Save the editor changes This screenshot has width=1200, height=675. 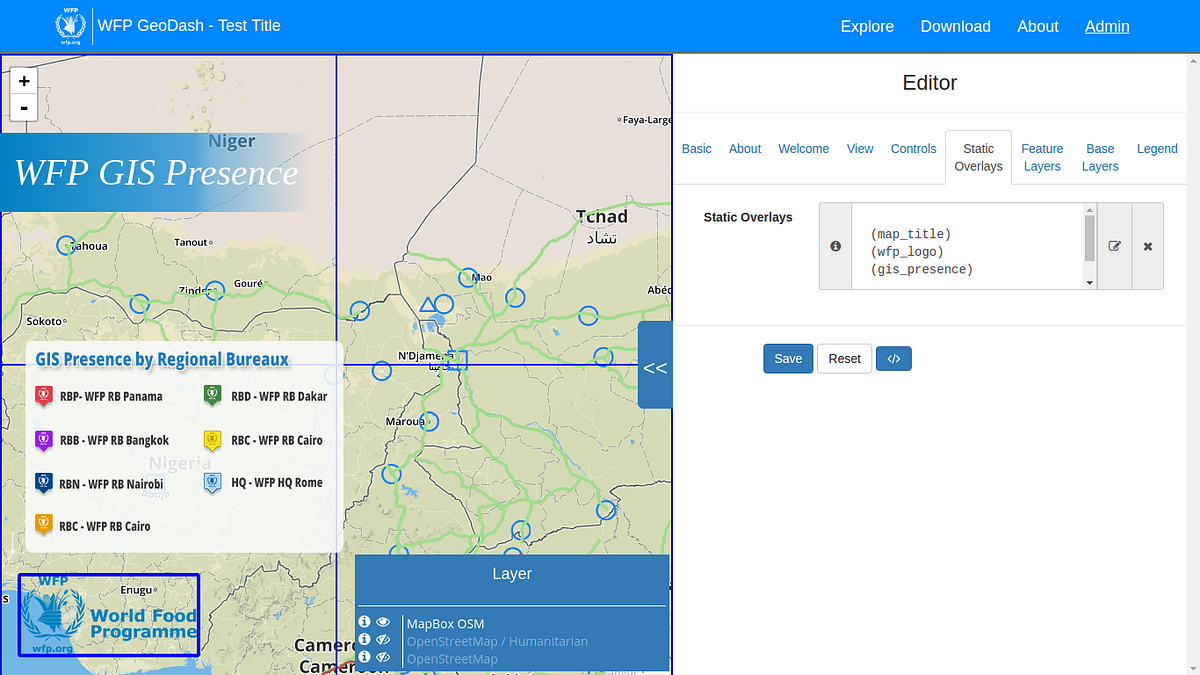[788, 359]
